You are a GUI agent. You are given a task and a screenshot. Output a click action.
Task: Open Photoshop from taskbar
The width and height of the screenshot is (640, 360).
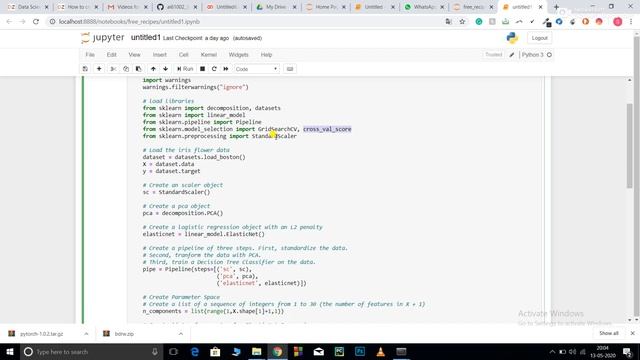pos(360,351)
